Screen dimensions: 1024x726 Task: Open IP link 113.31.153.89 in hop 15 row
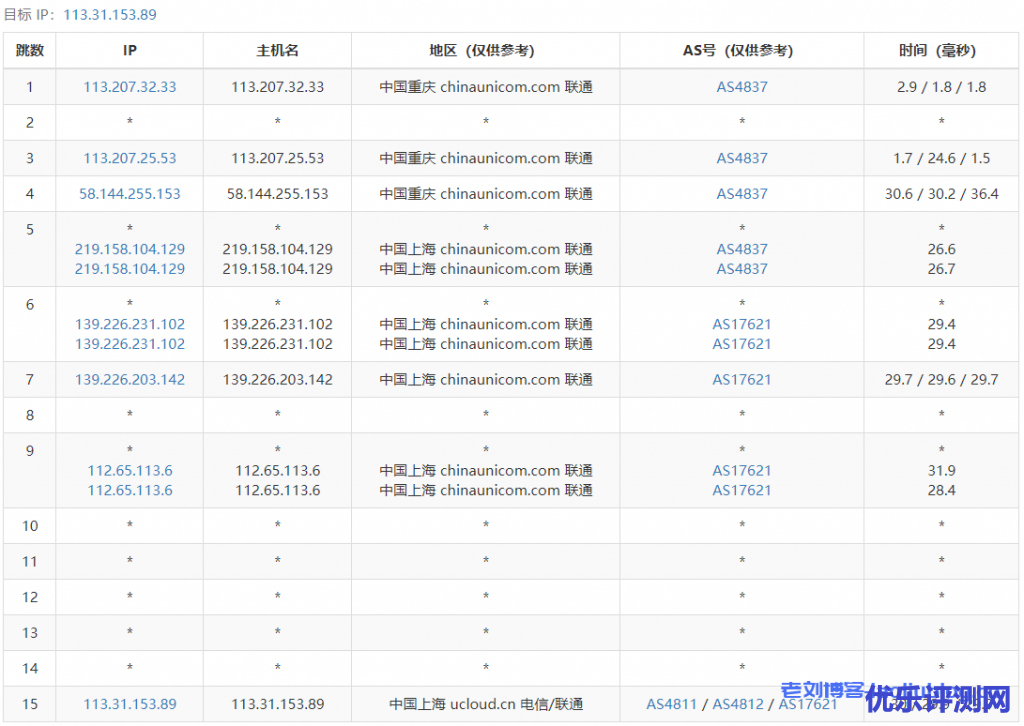pos(130,704)
